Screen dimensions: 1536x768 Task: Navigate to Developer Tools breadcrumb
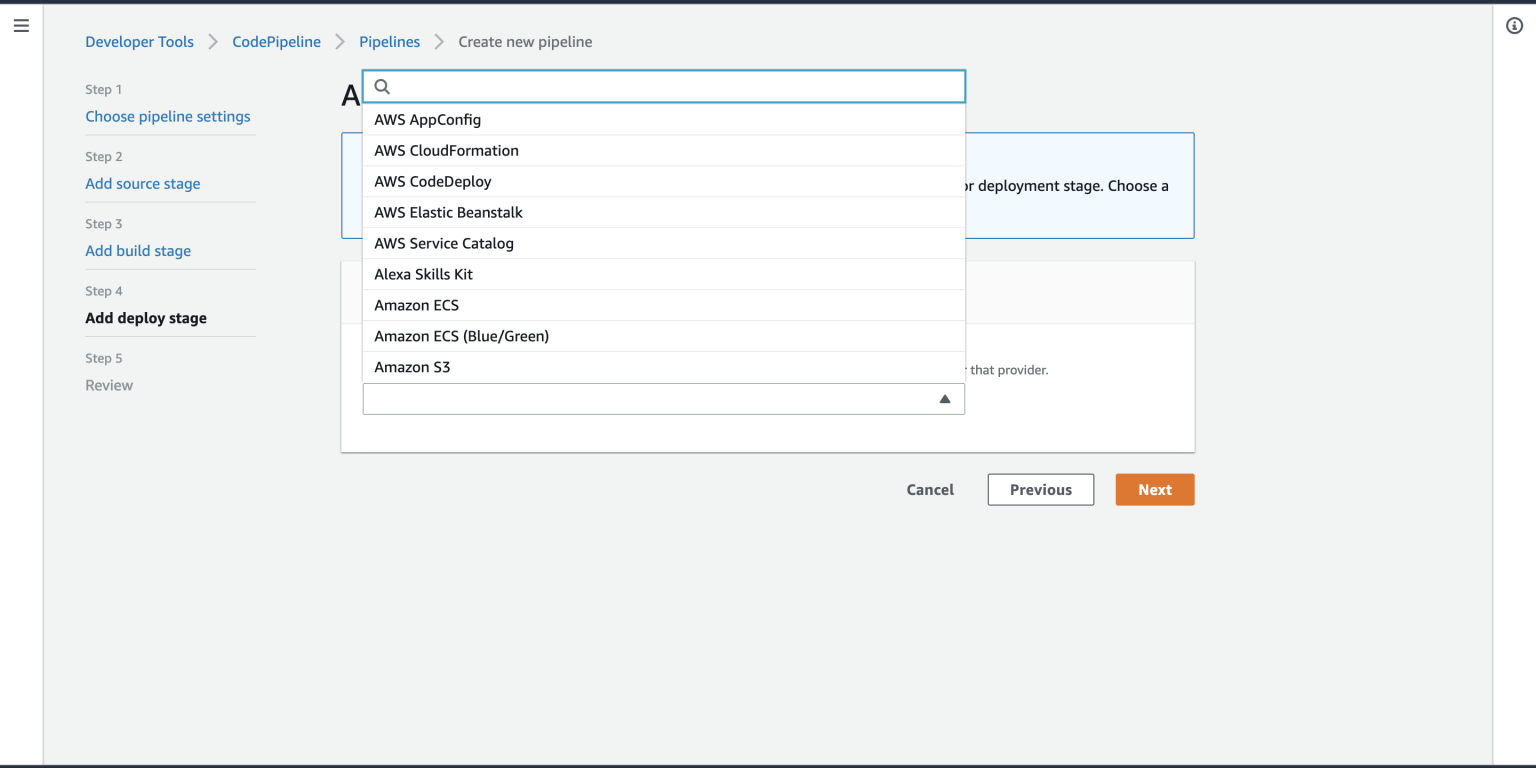139,41
